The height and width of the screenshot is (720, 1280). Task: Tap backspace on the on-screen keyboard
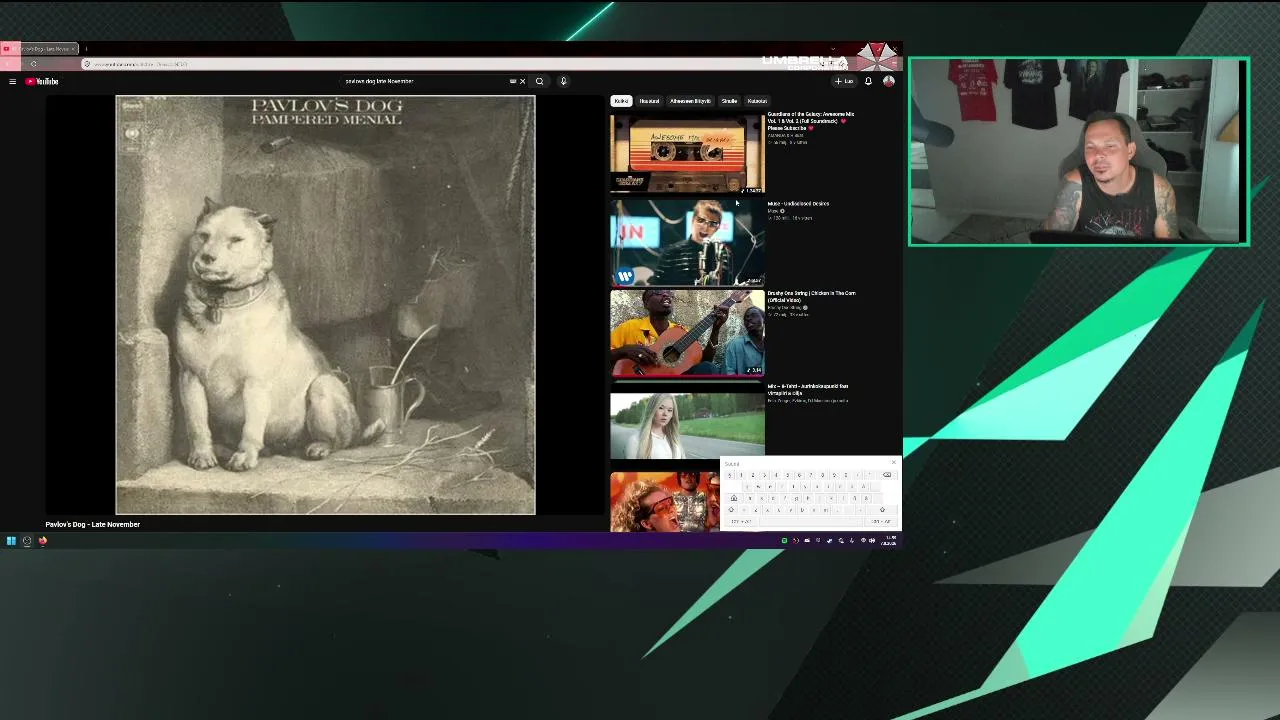[x=887, y=475]
